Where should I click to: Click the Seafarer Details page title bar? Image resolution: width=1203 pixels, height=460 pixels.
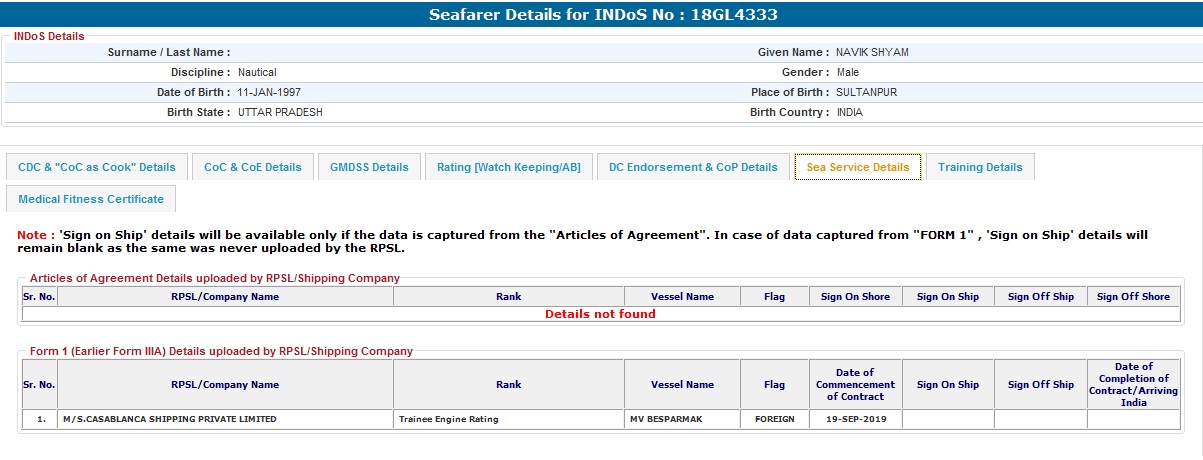pyautogui.click(x=602, y=14)
